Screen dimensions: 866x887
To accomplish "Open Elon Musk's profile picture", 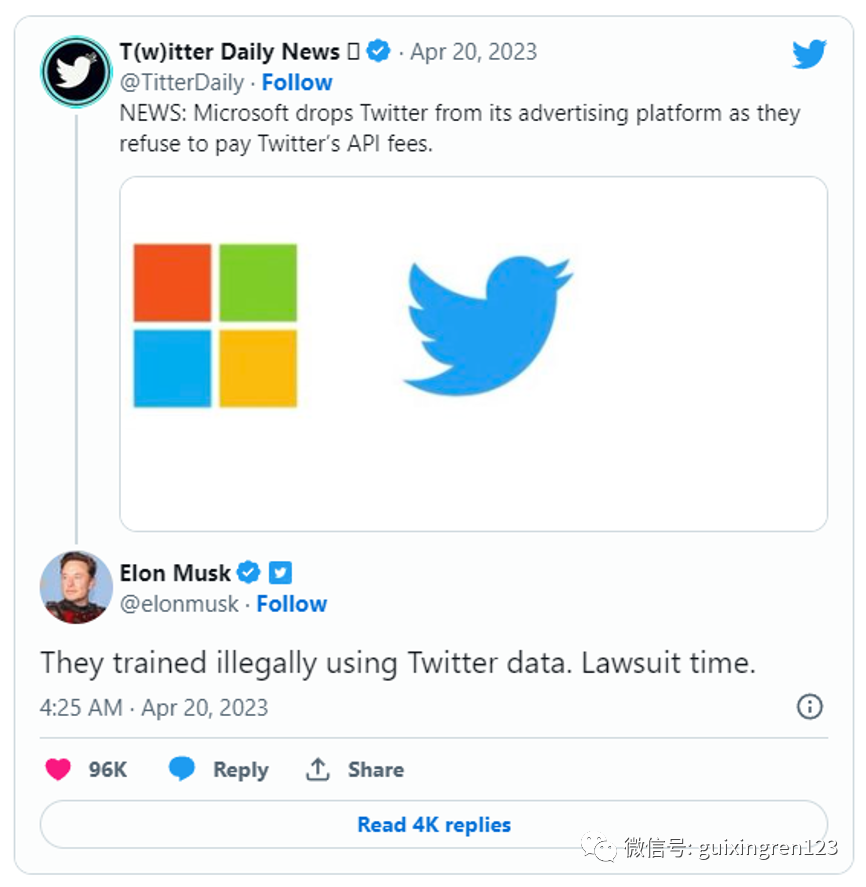I will pos(76,586).
